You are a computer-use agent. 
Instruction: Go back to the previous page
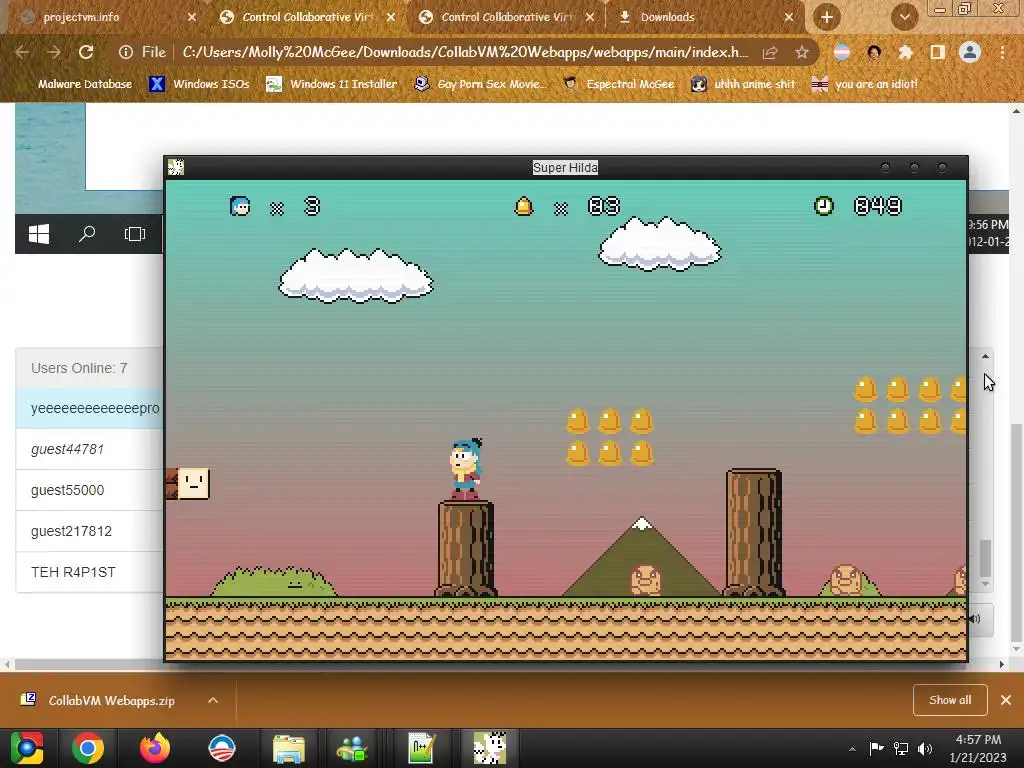22,52
